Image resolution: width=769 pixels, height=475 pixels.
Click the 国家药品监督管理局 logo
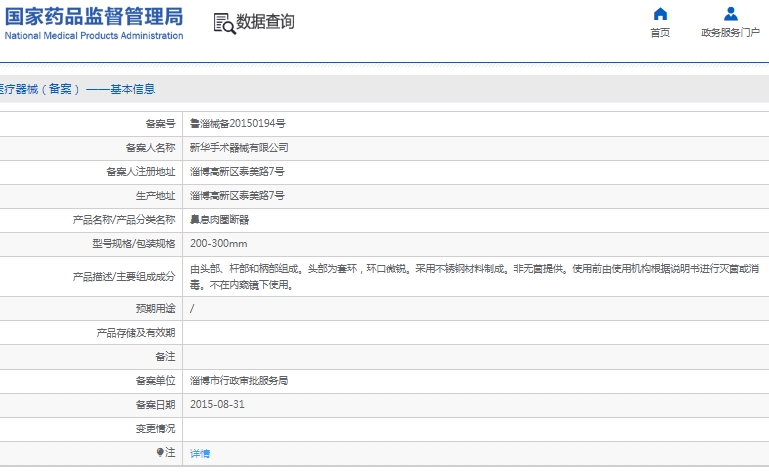coord(94,17)
